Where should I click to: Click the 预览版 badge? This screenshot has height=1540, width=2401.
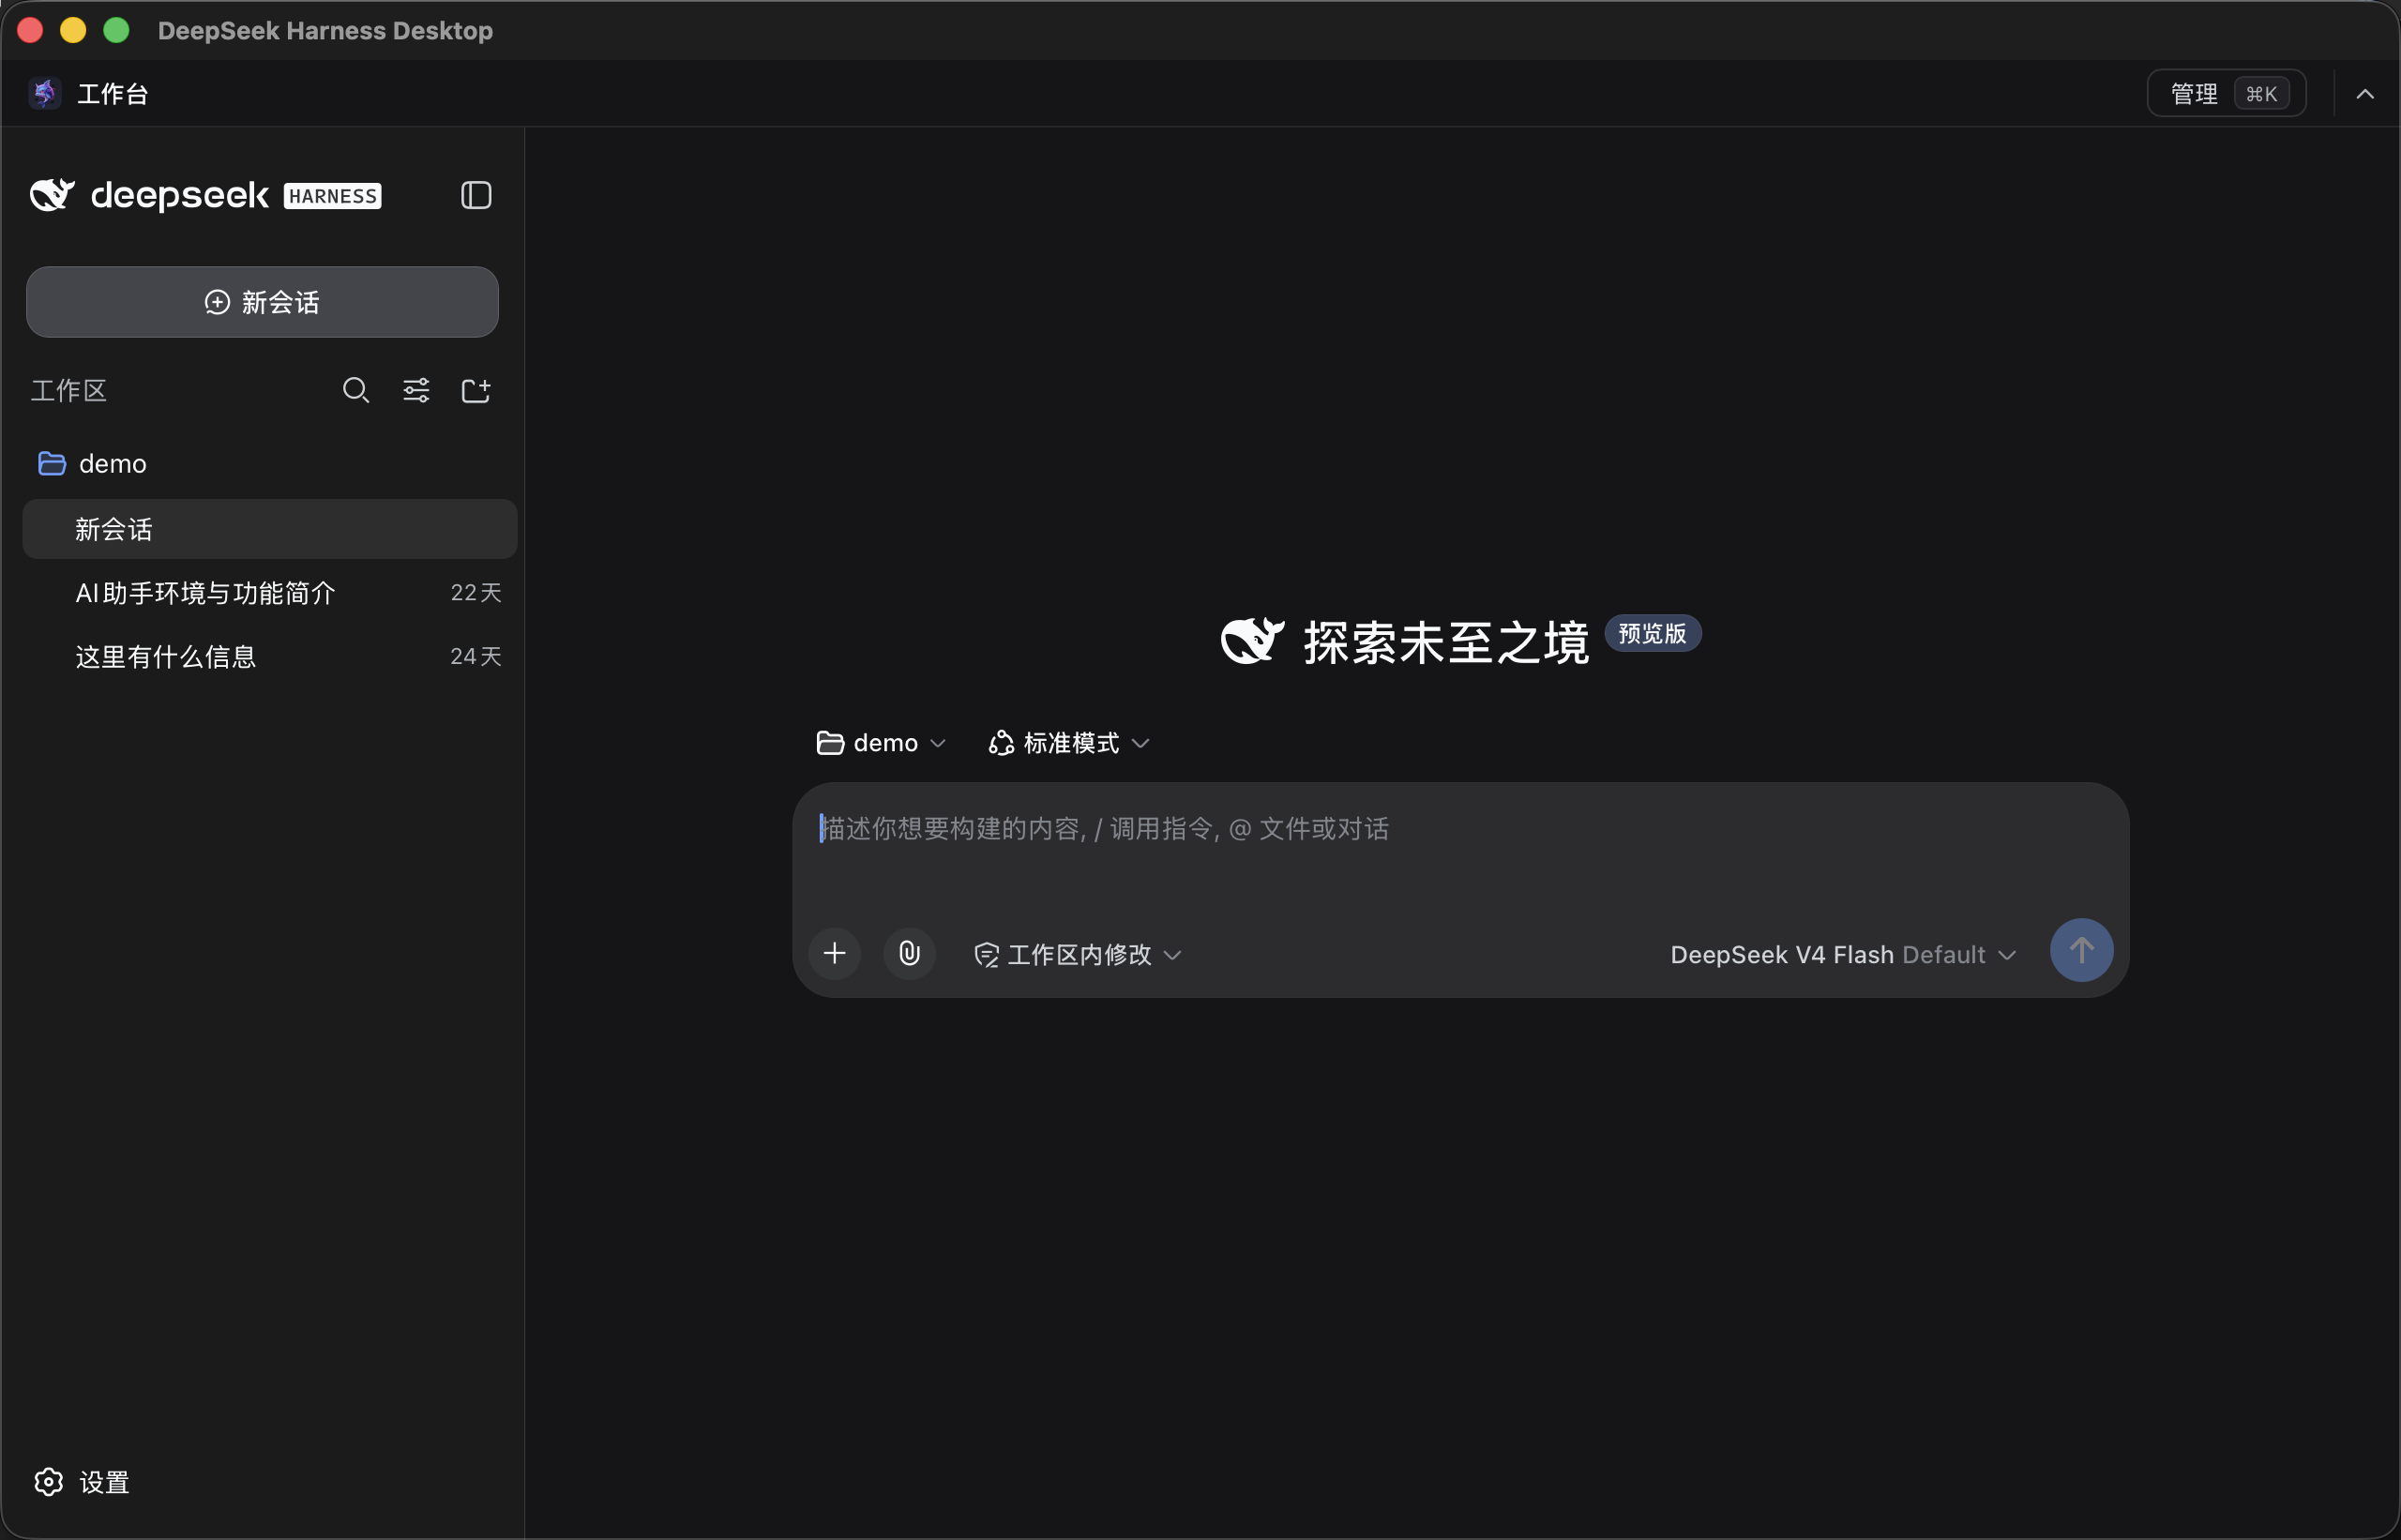[1652, 633]
